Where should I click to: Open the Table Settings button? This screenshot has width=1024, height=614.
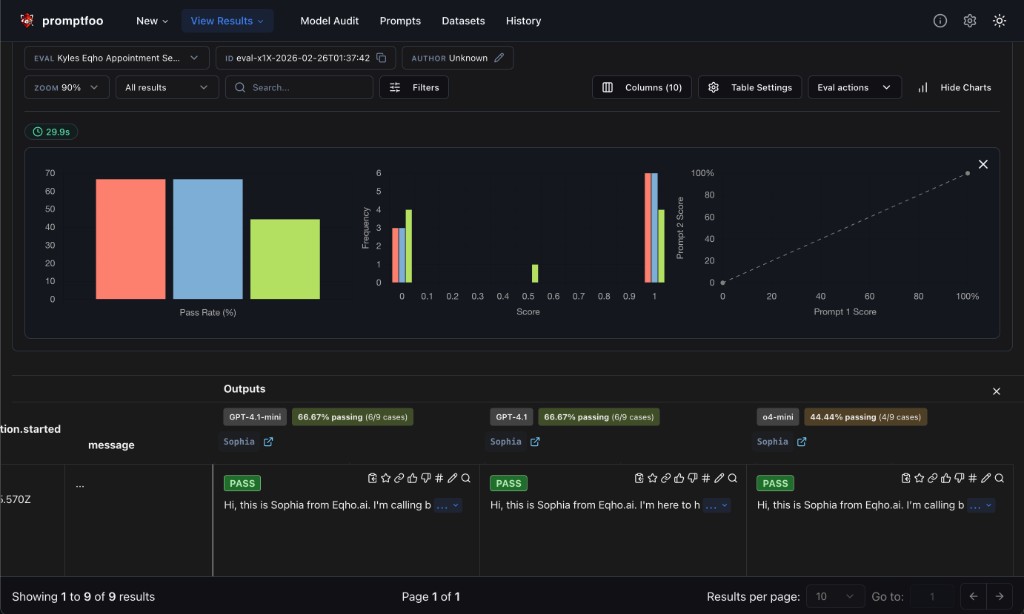(750, 88)
